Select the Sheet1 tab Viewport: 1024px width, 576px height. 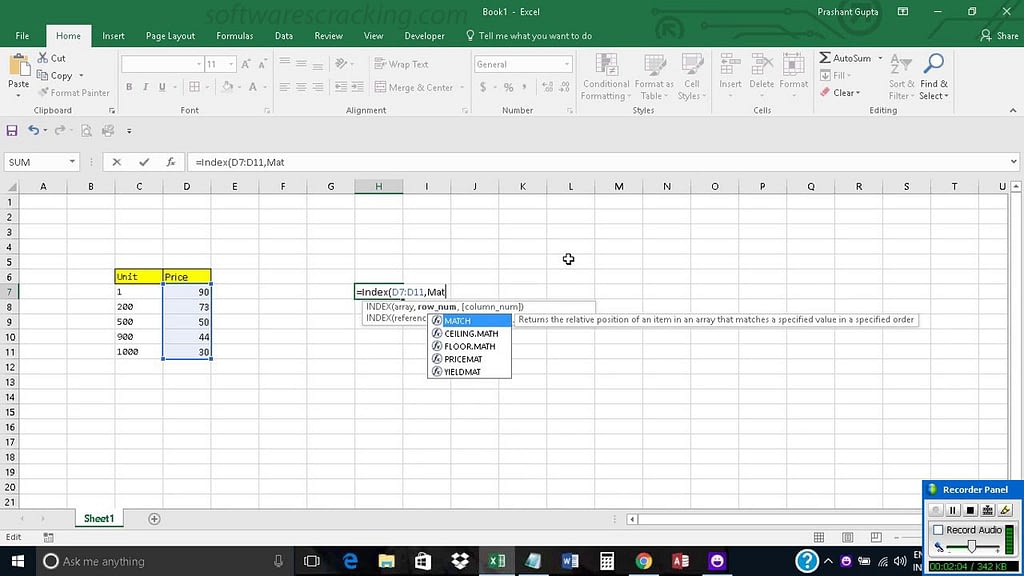coord(99,519)
